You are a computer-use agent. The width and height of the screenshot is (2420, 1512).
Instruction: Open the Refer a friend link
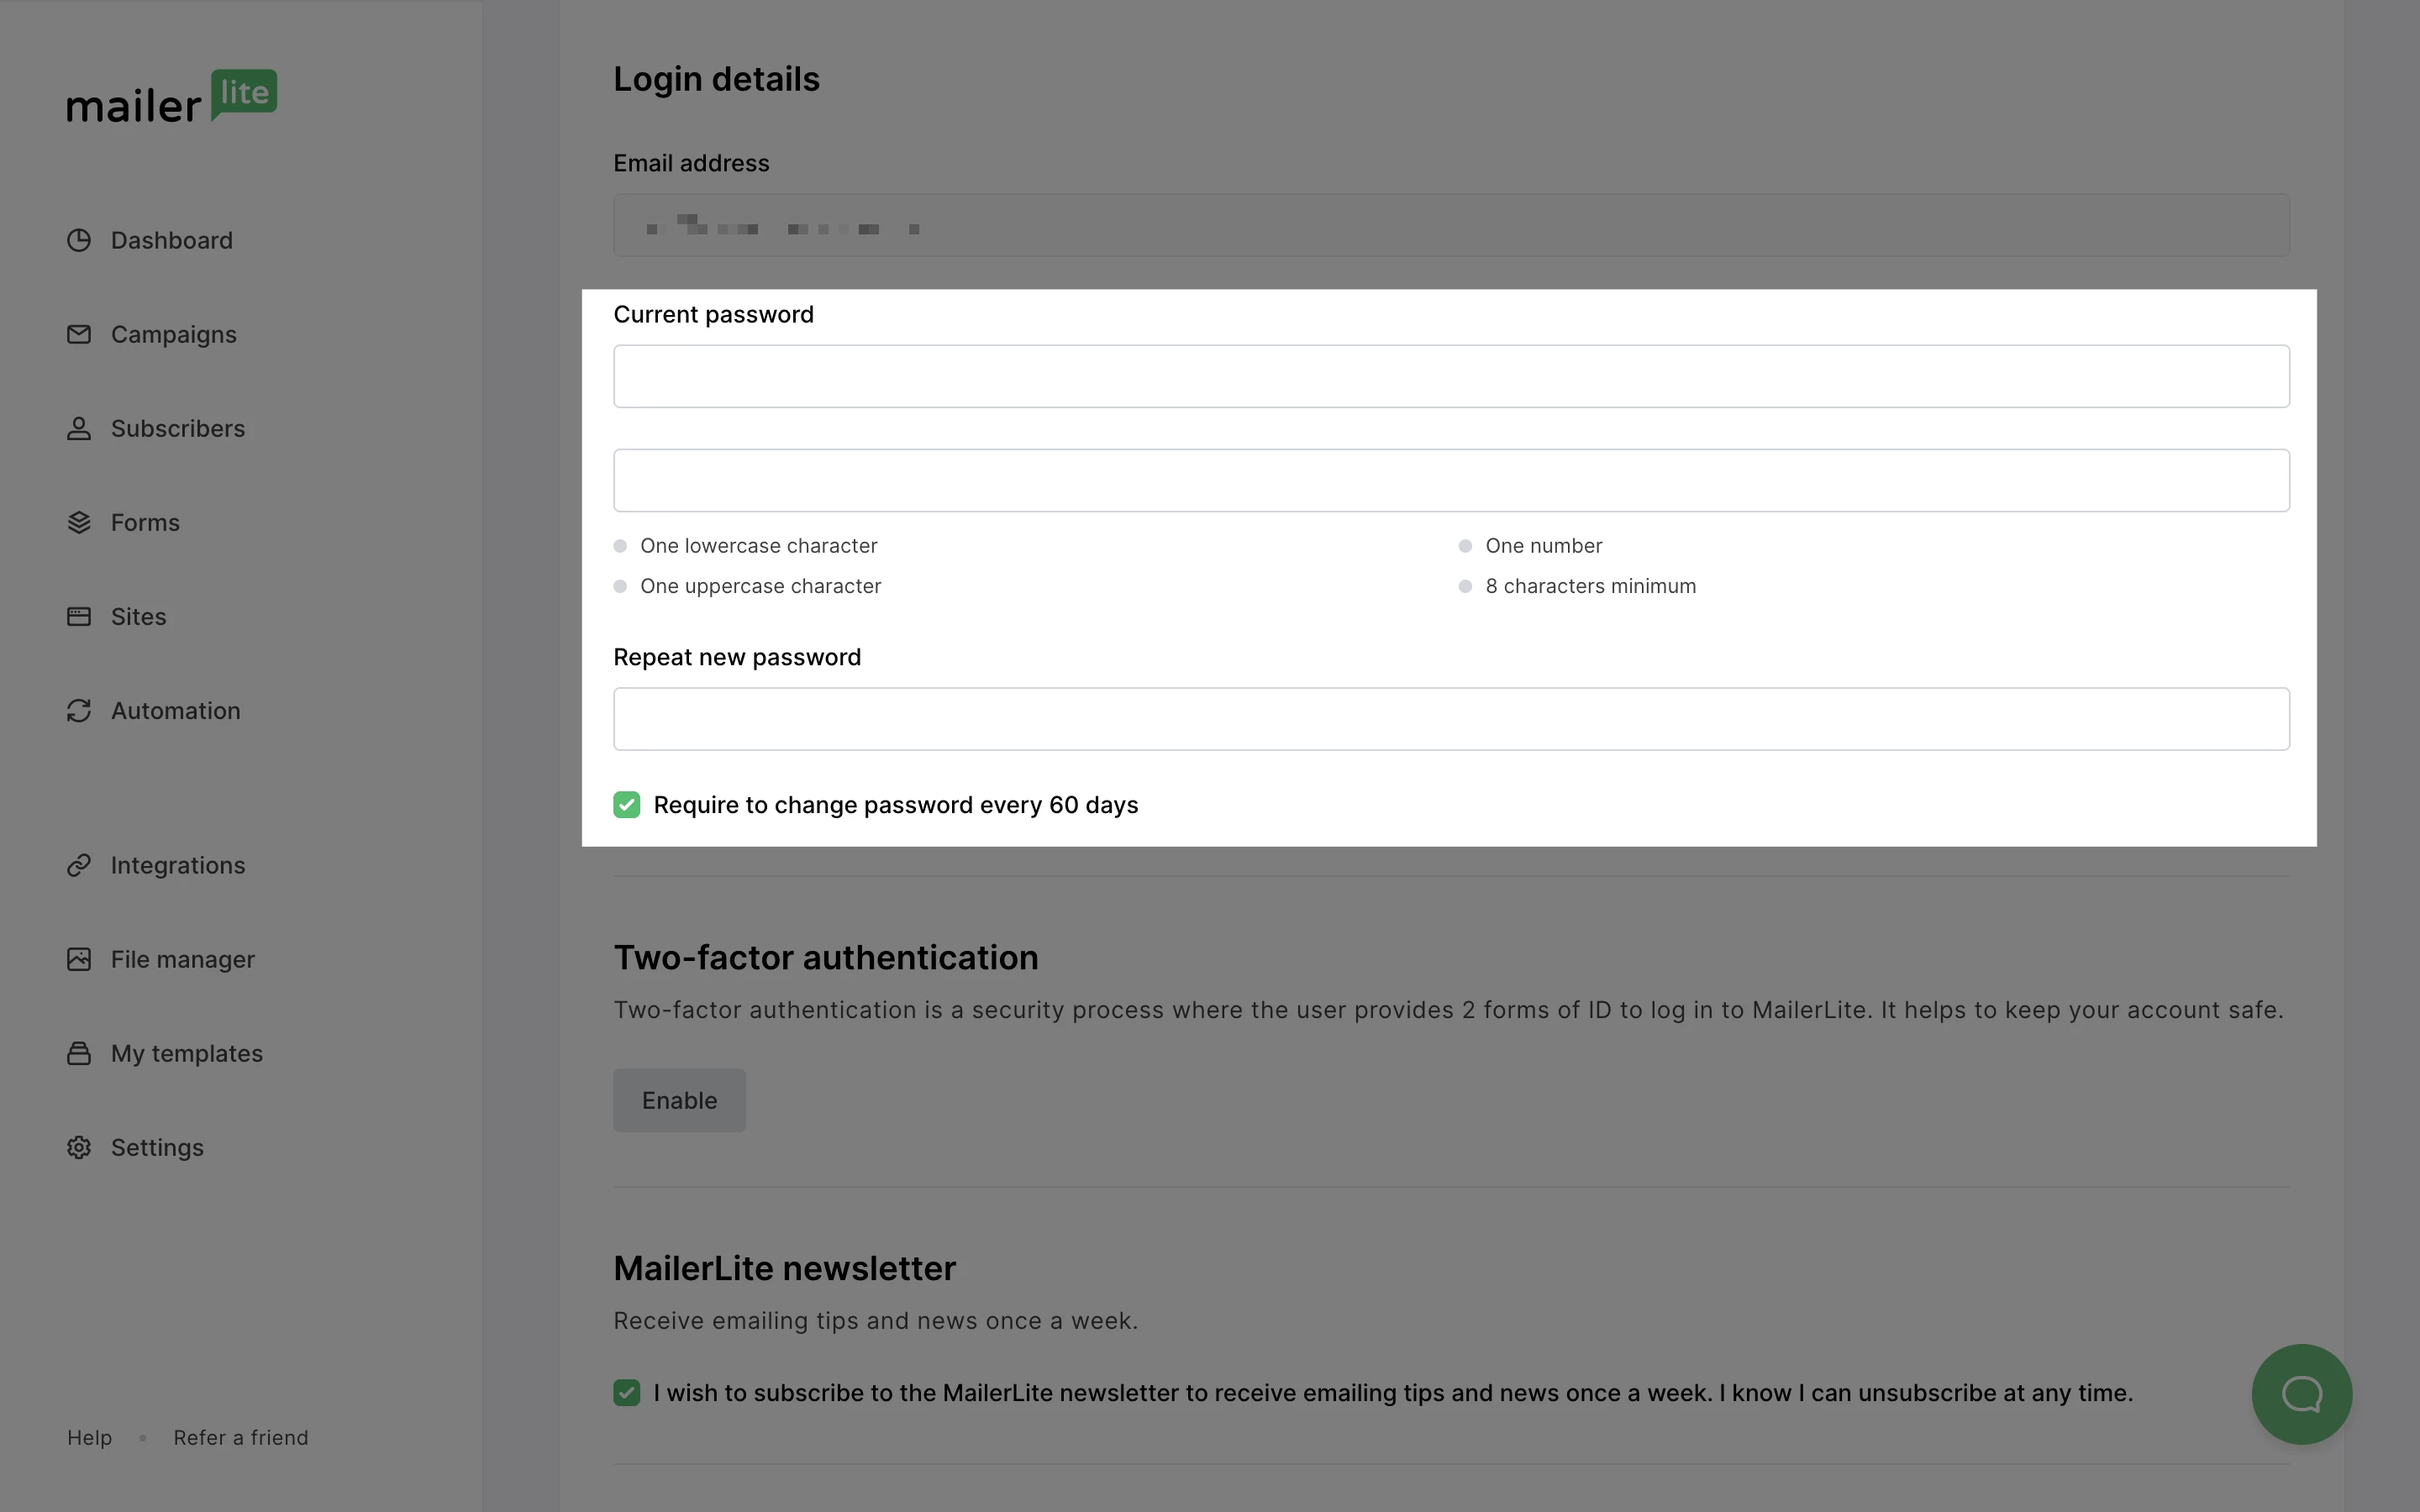241,1438
